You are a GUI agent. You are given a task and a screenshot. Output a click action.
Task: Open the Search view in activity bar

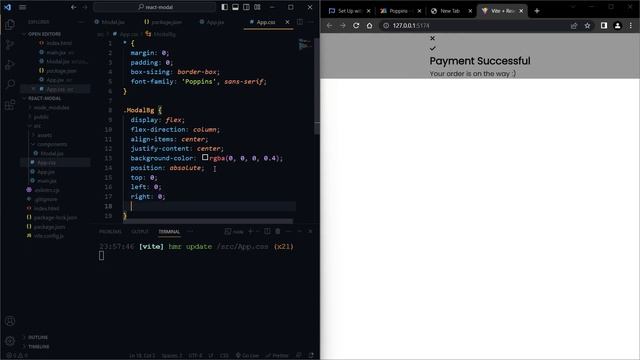coord(10,84)
